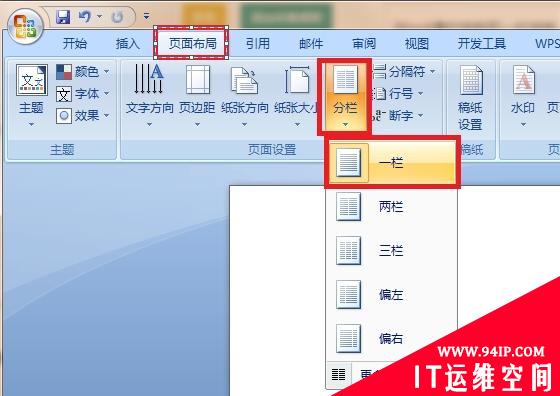
Task: Open 文字方向 text direction options
Action: pyautogui.click(x=149, y=96)
